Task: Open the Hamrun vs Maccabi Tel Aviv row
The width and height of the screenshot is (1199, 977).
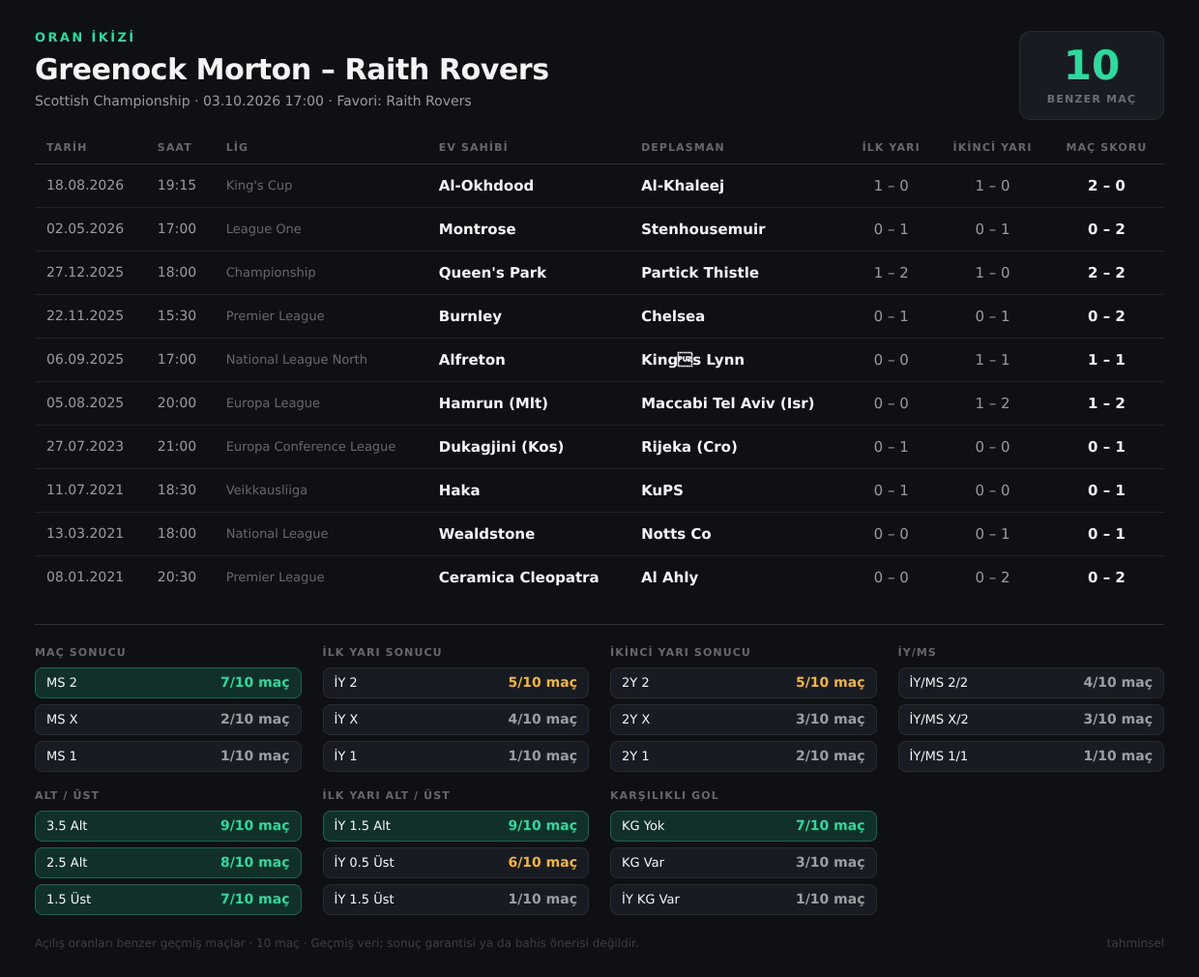Action: click(x=600, y=404)
